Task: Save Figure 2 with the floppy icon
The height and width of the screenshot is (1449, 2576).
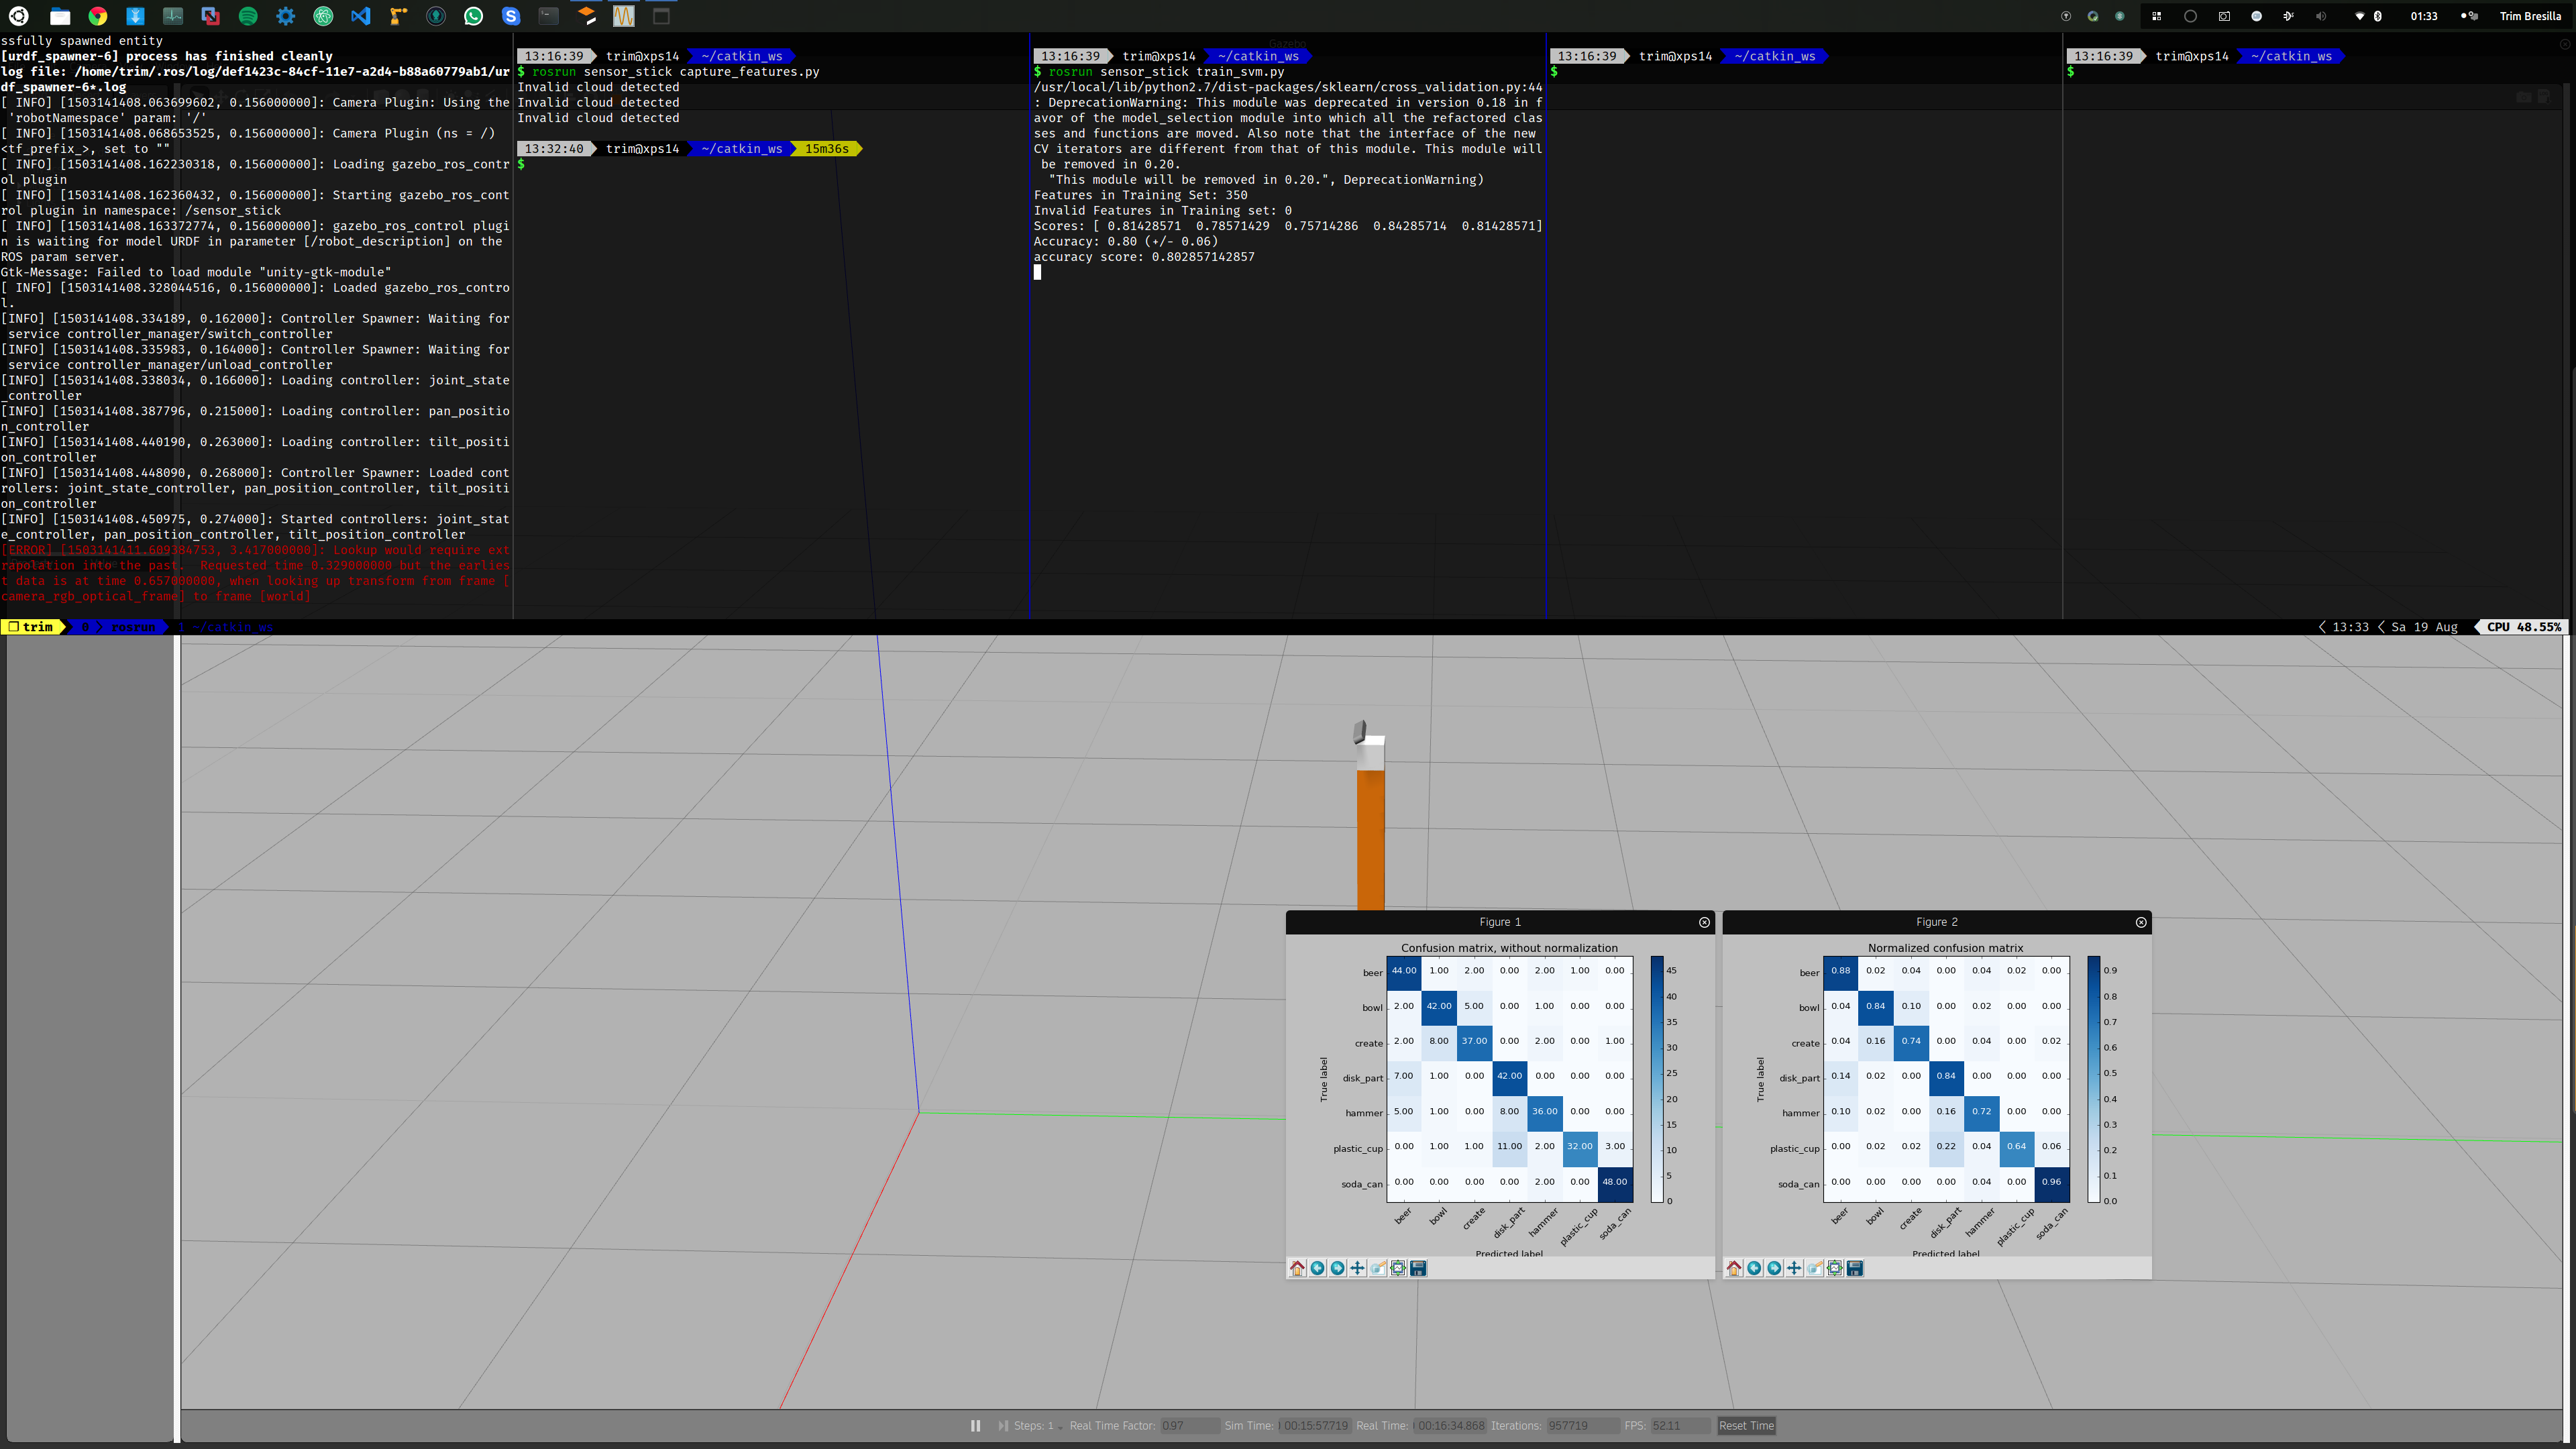Action: 1855,1268
